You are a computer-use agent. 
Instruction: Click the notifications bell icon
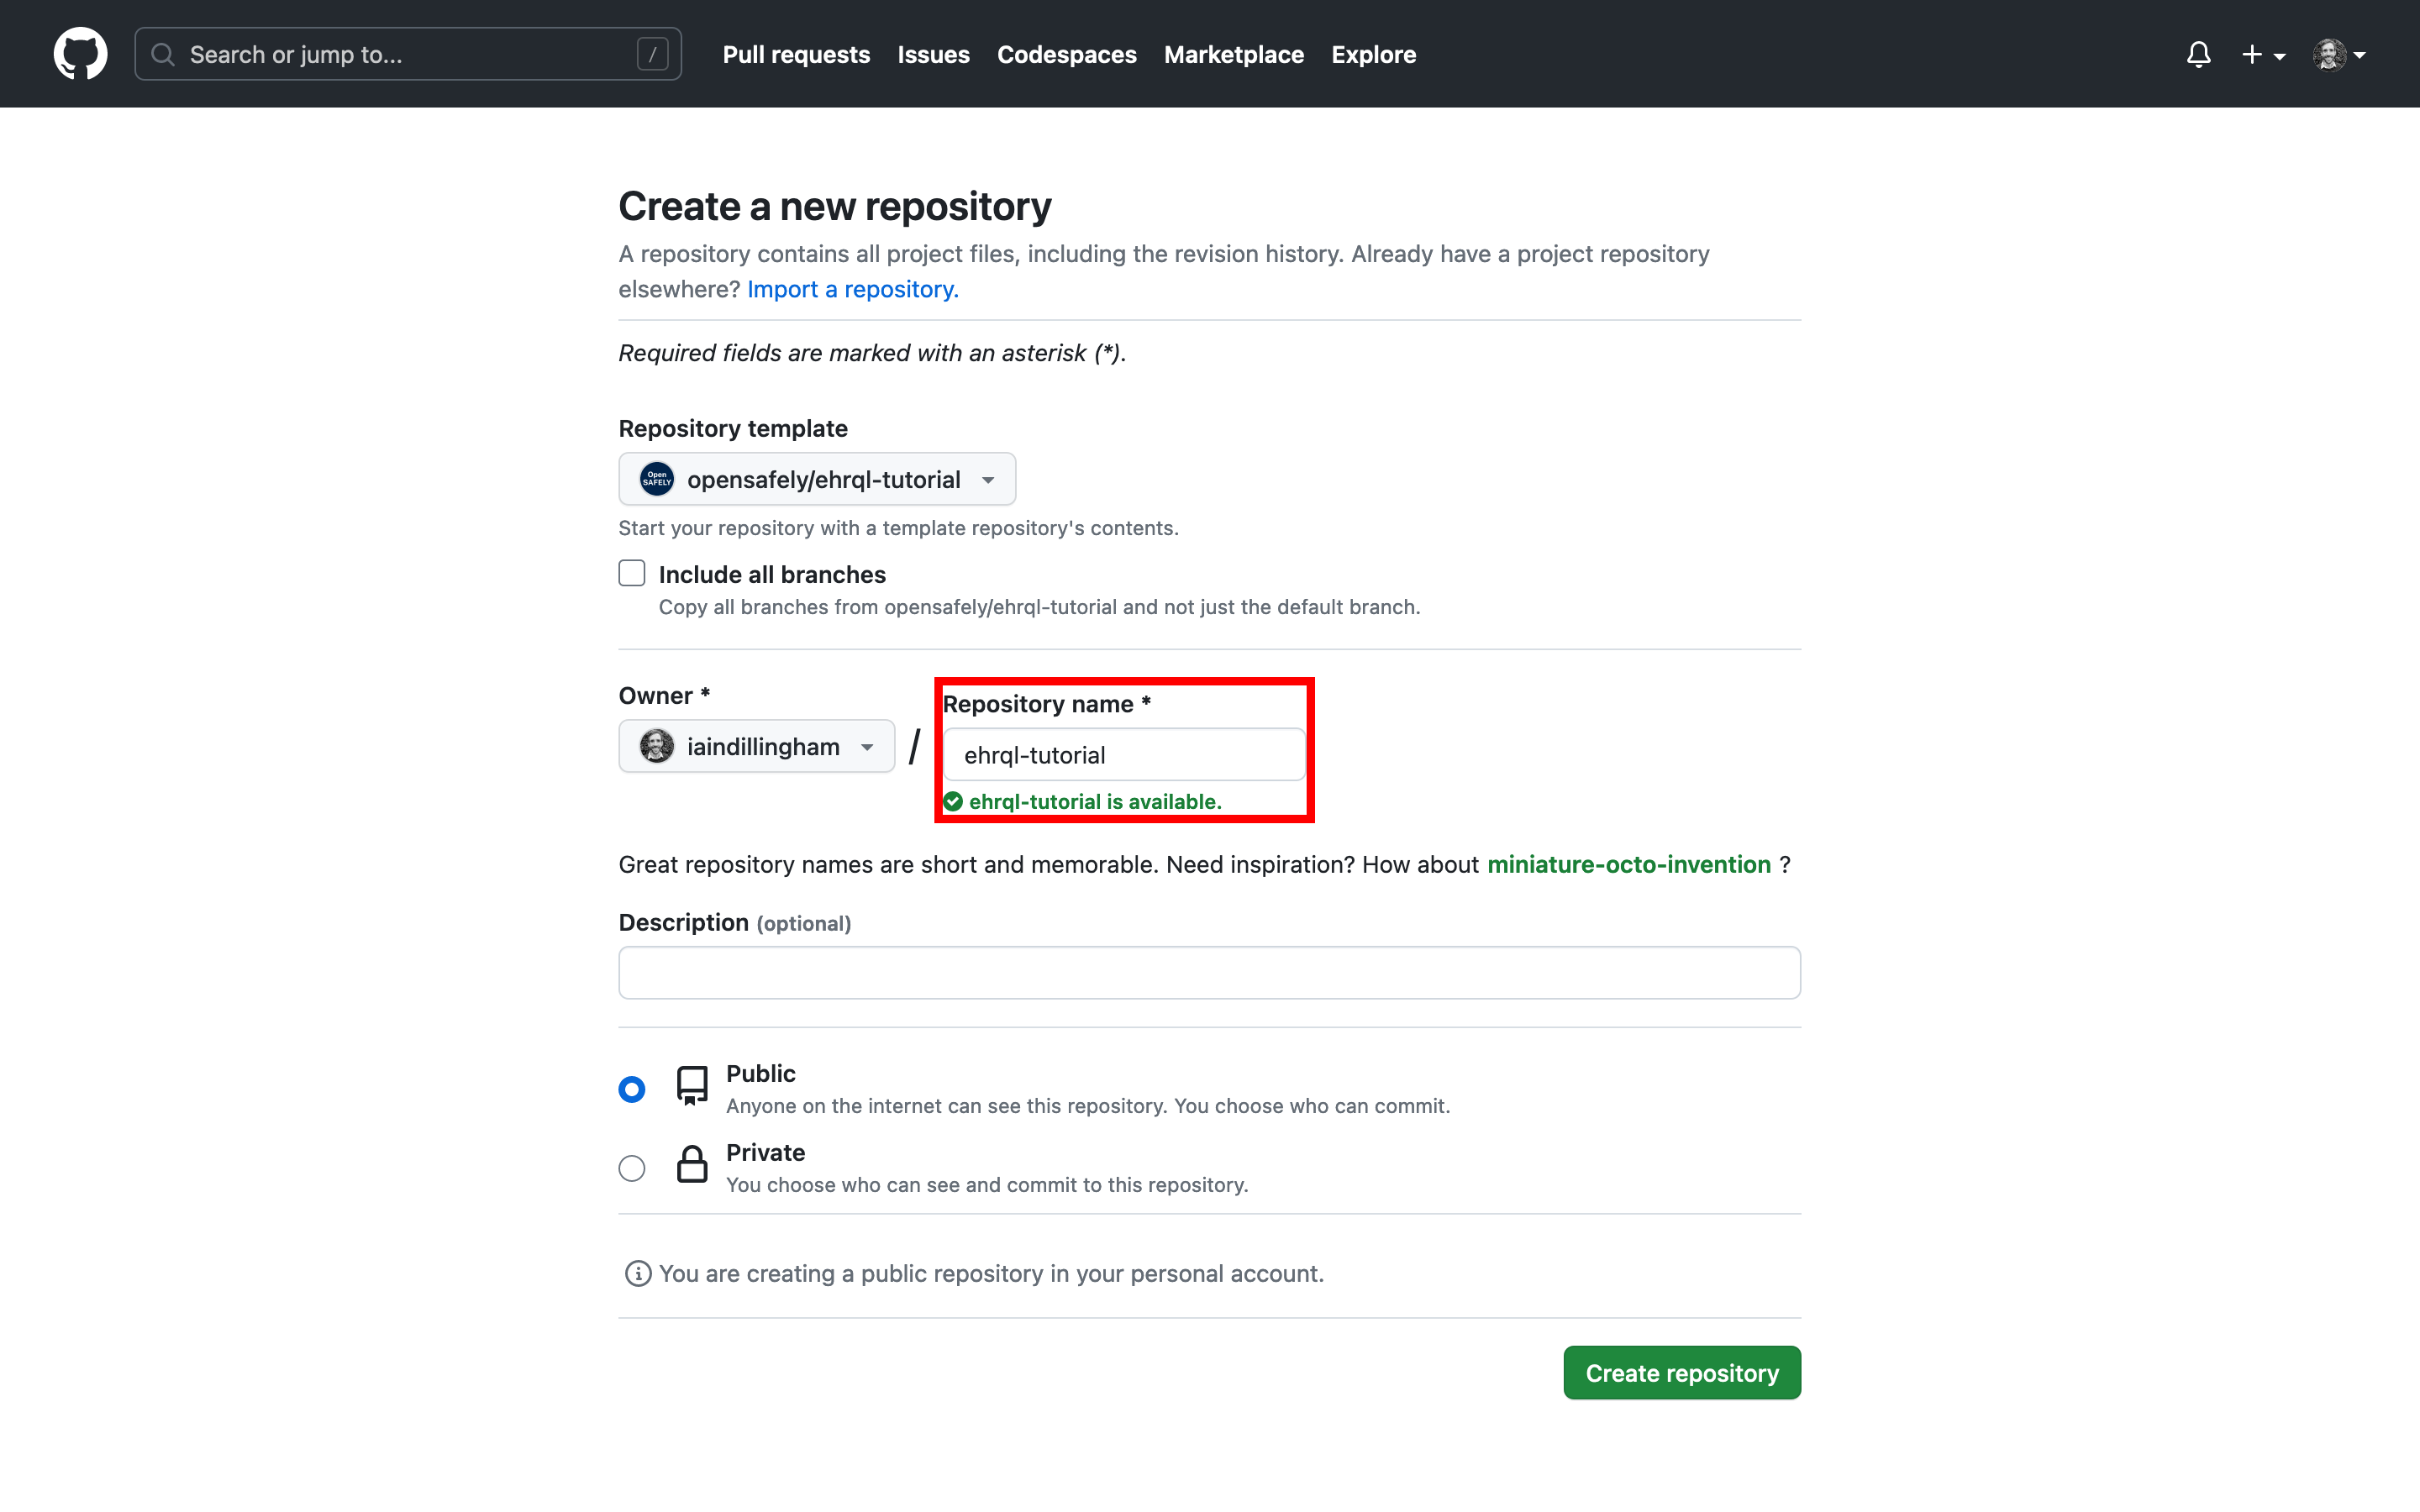(x=2197, y=54)
